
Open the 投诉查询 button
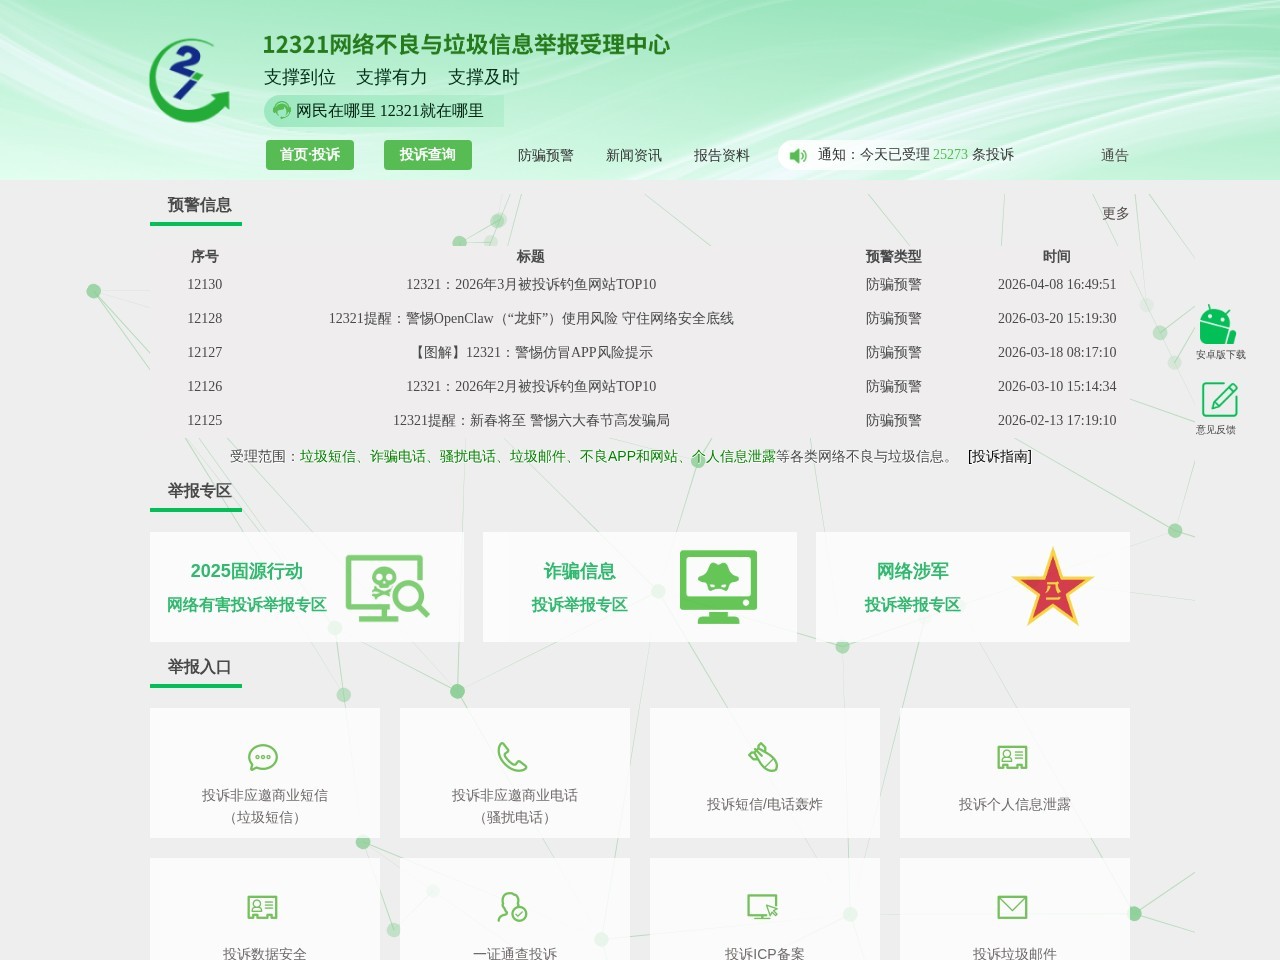(427, 155)
